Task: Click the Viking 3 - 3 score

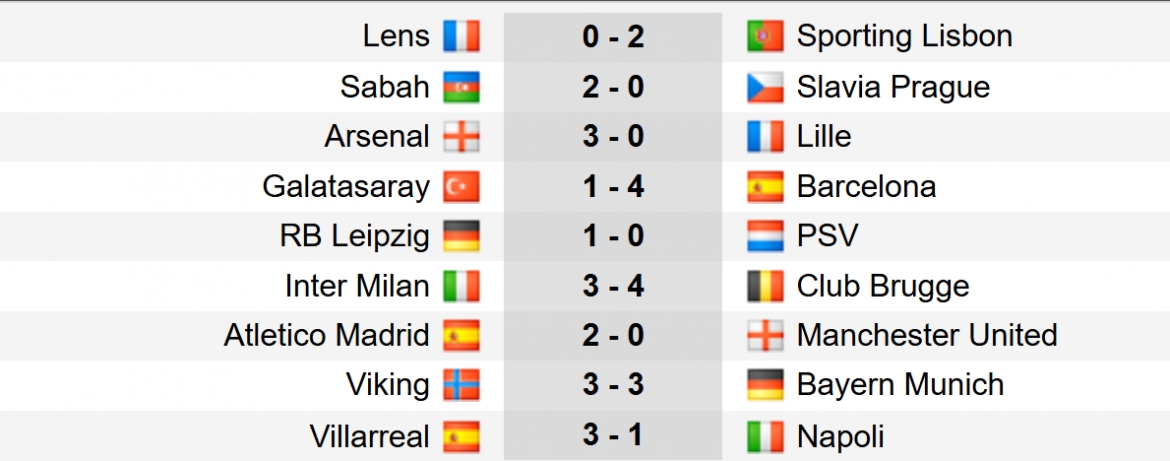Action: [613, 386]
